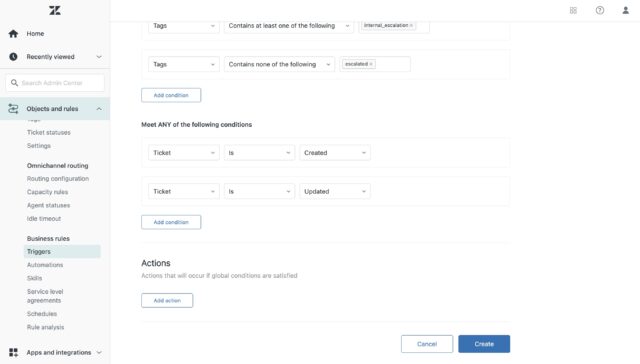Screen dimensions: 640x364
Task: Click the Cancel button
Action: tap(427, 344)
